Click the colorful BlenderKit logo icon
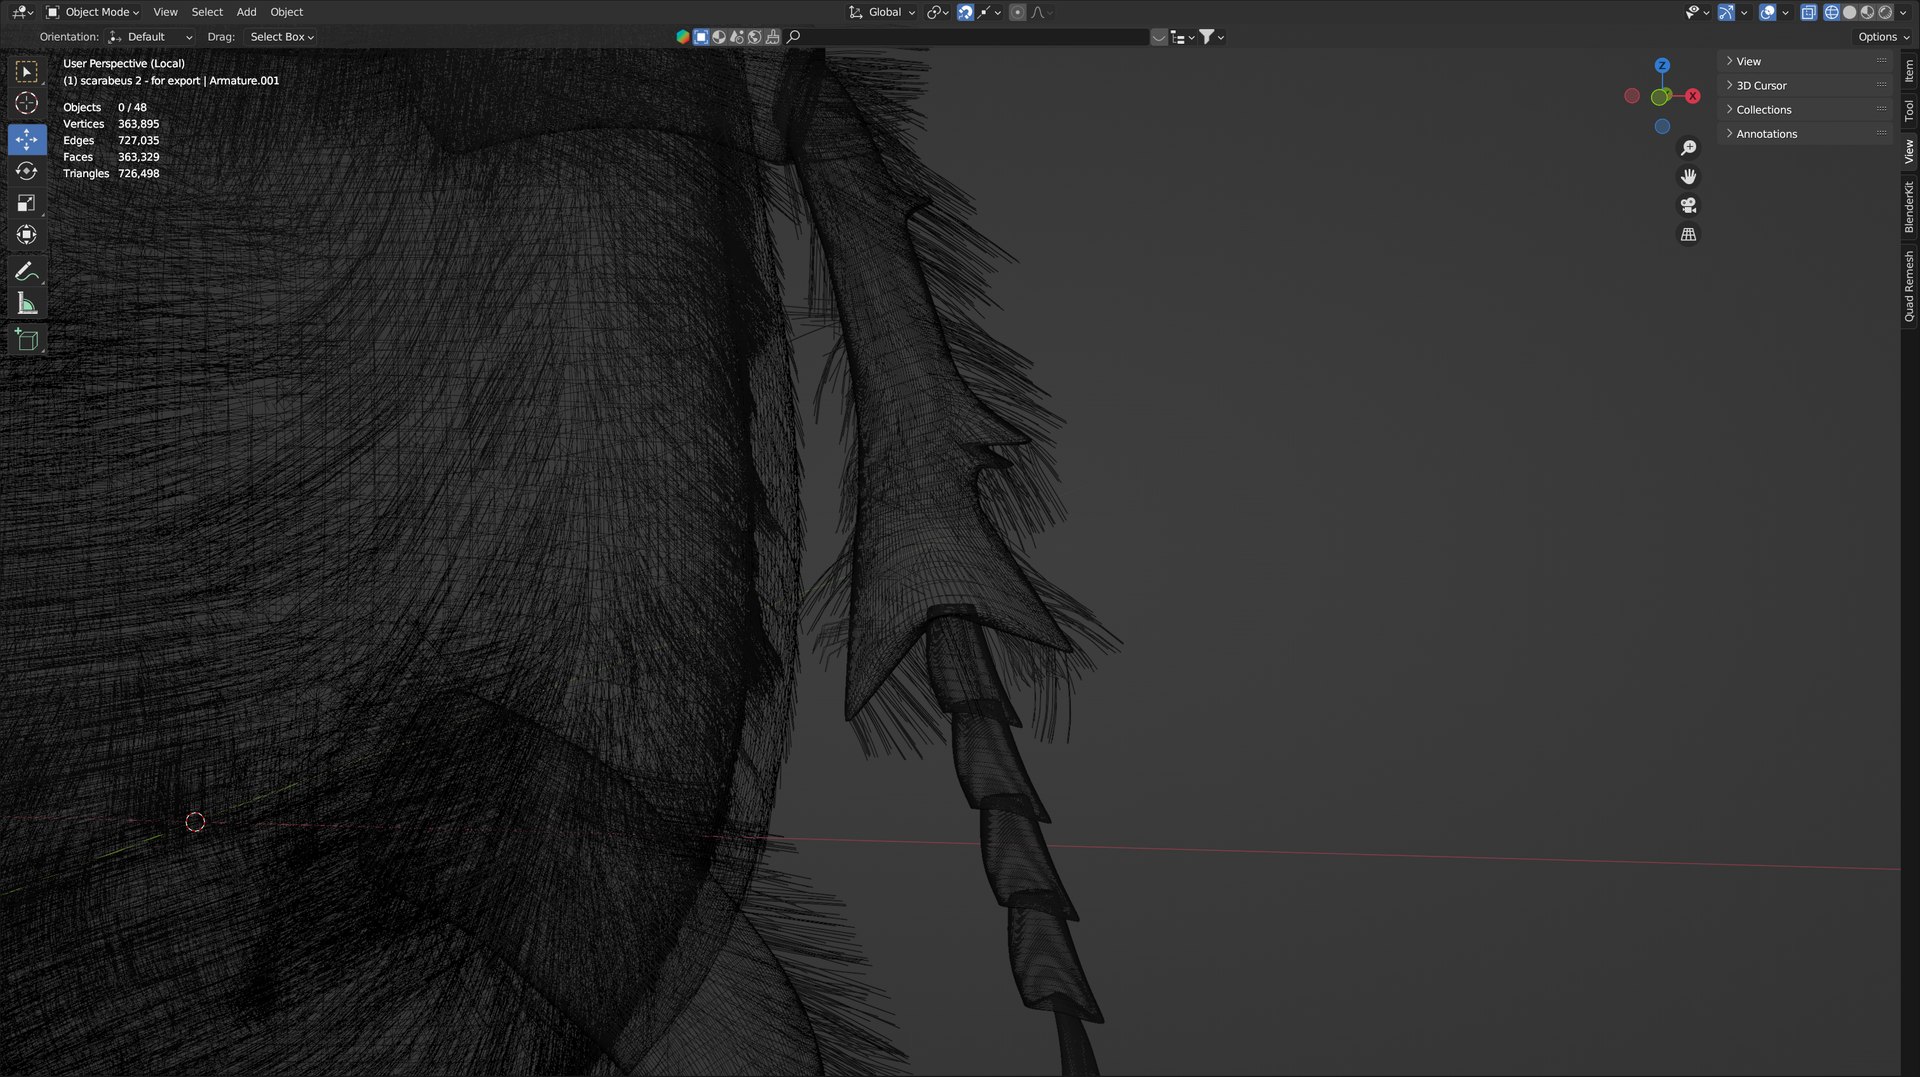Image resolution: width=1920 pixels, height=1077 pixels. pyautogui.click(x=682, y=37)
